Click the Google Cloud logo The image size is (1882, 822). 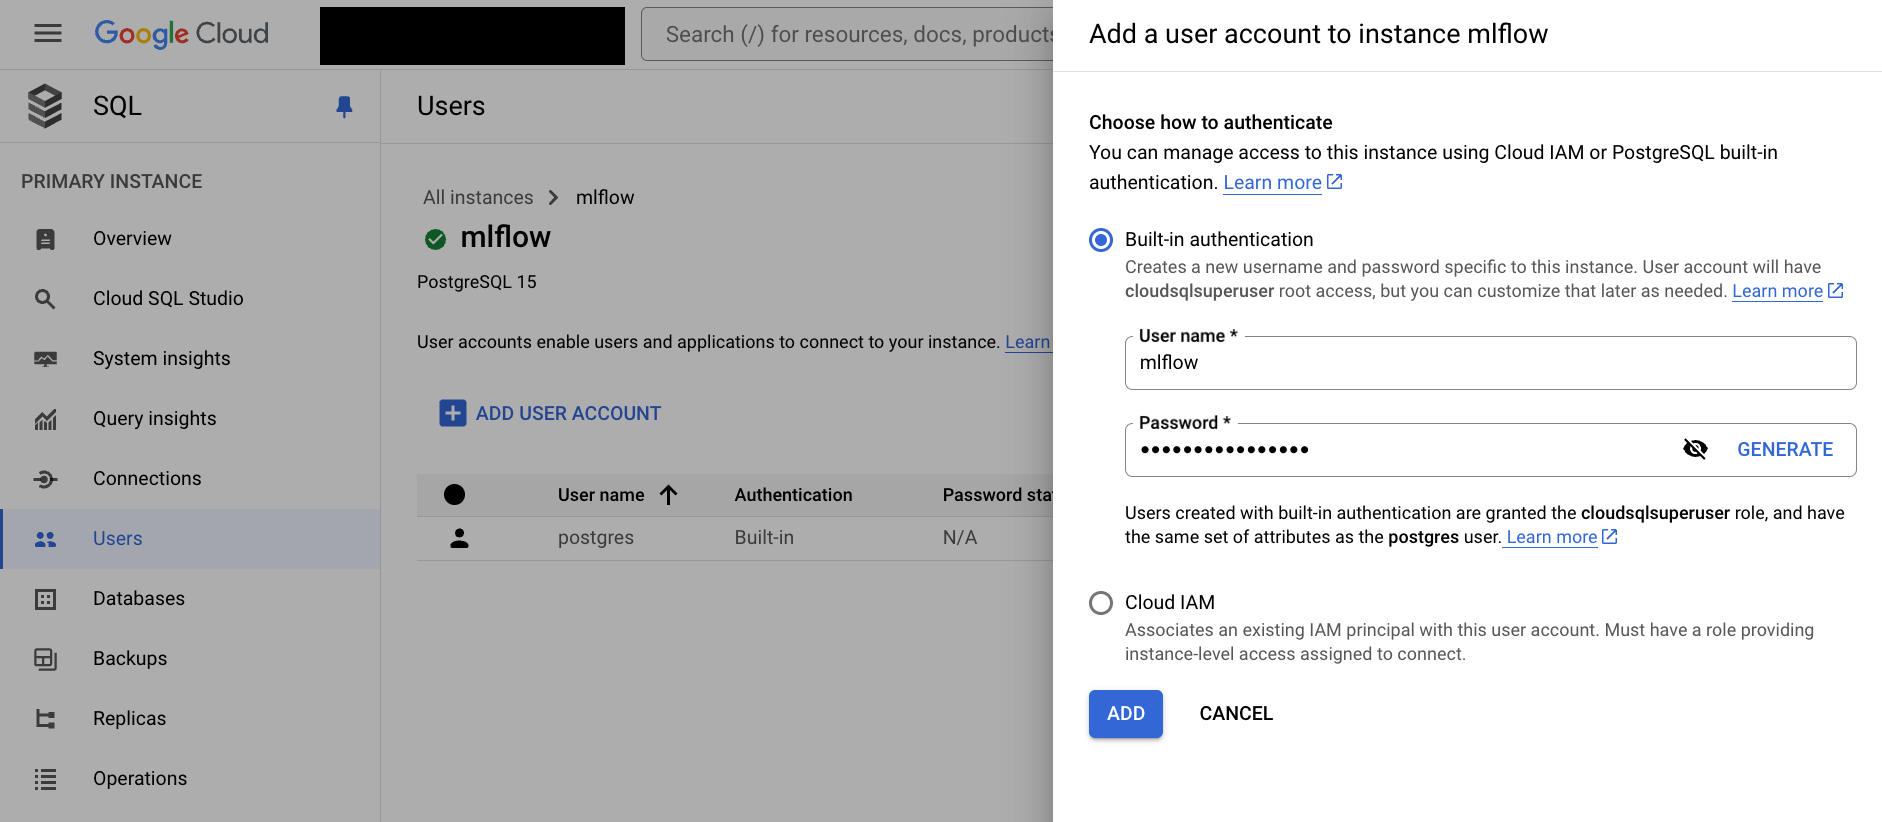pos(181,34)
